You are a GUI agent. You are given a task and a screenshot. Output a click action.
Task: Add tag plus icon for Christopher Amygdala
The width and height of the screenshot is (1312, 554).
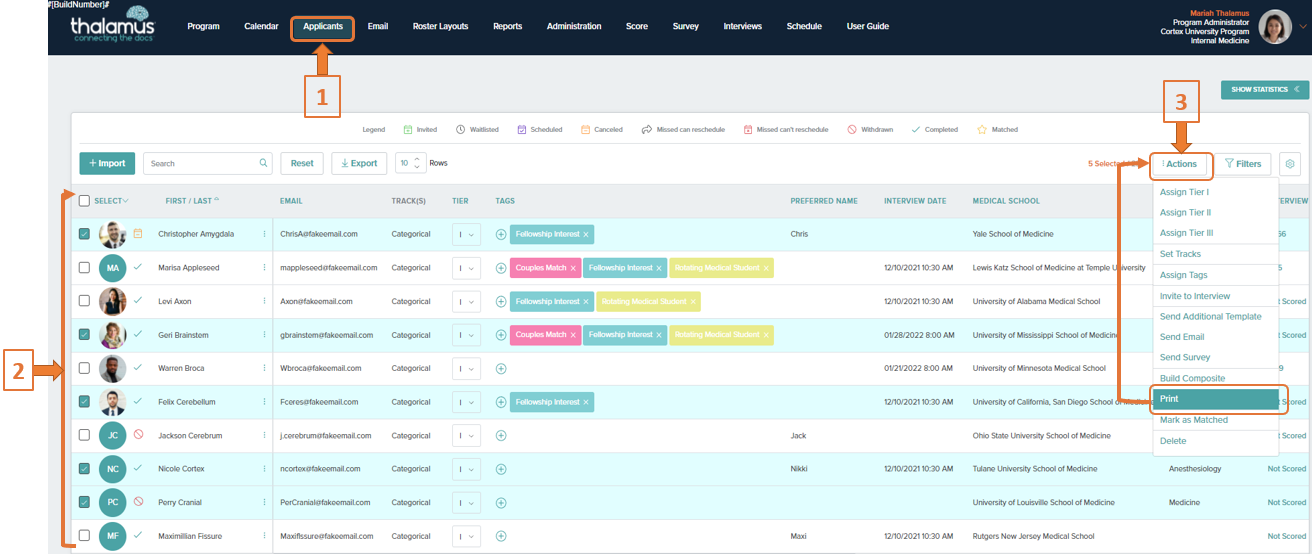pyautogui.click(x=501, y=234)
